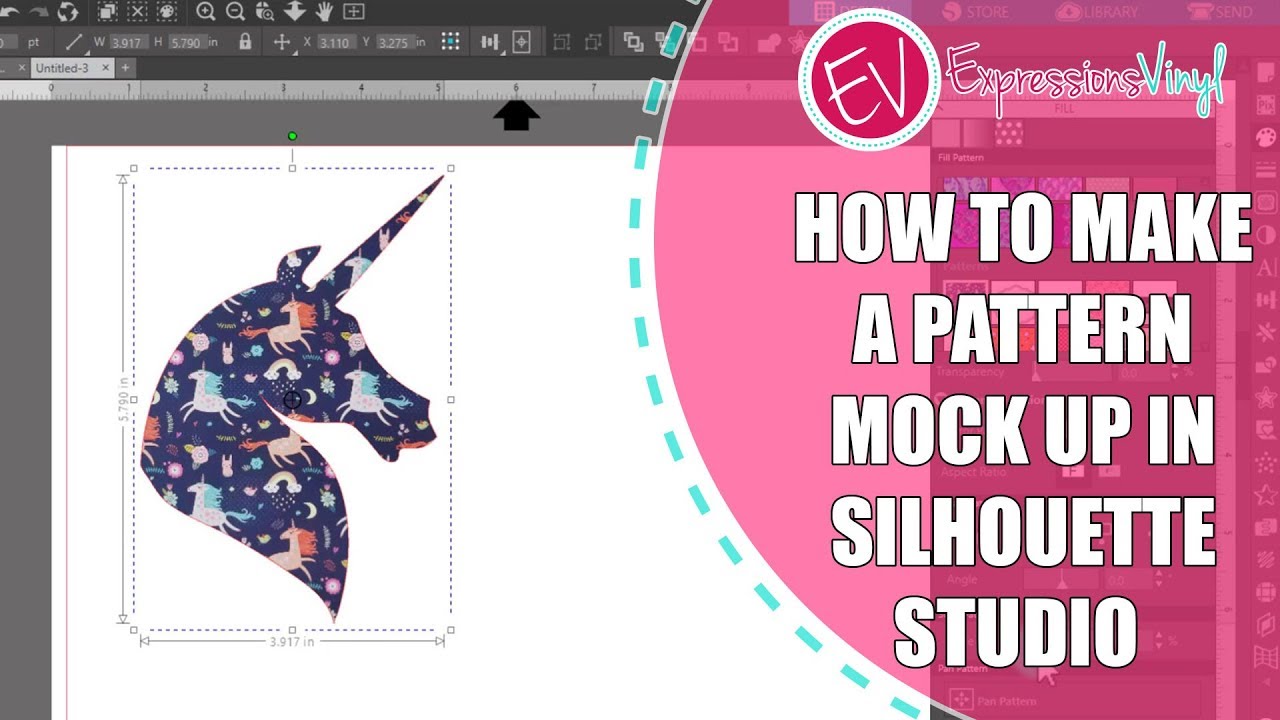Choose the solid color fill type swatch
The height and width of the screenshot is (720, 1280).
pyautogui.click(x=945, y=132)
